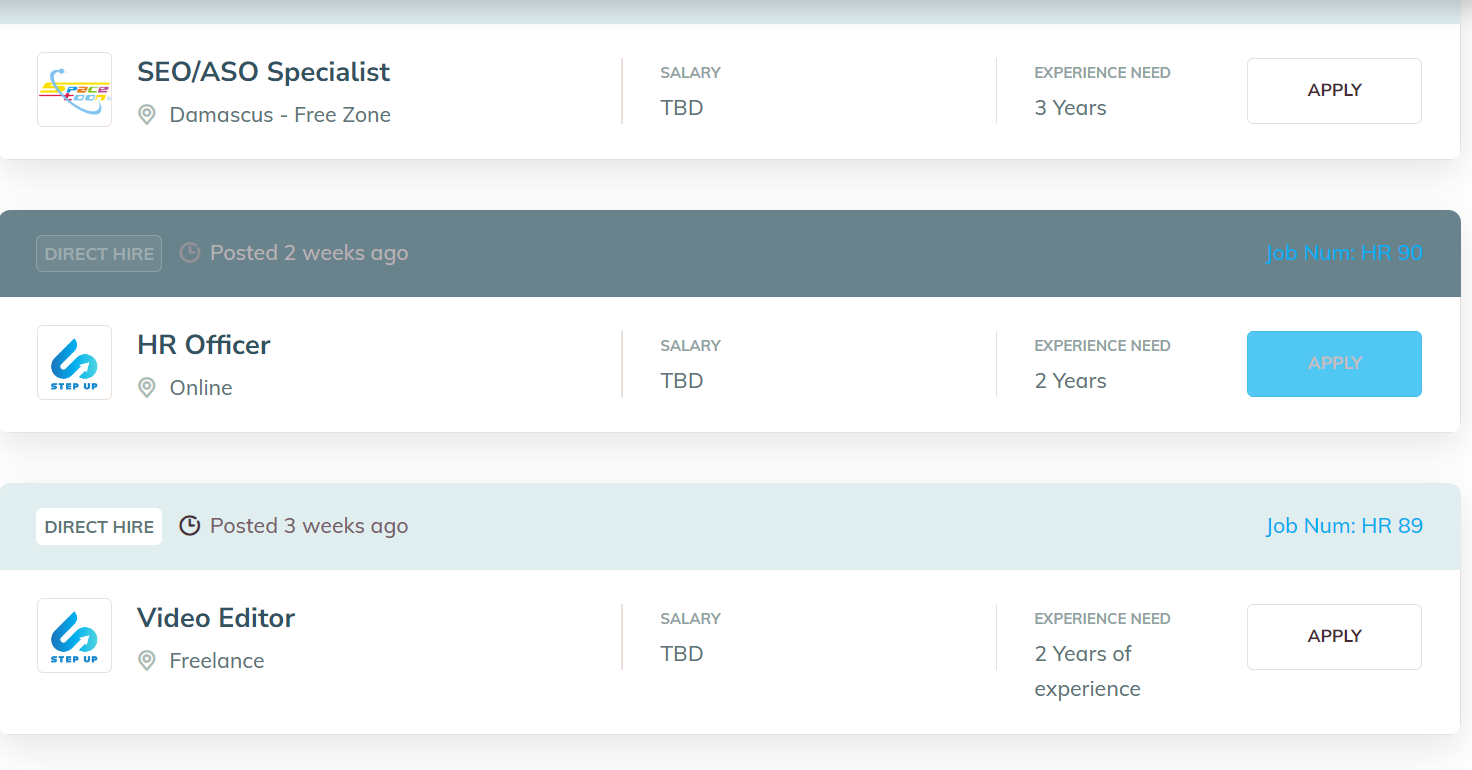Click the Step Up logo beside HR Officer
The height and width of the screenshot is (770, 1472).
click(x=74, y=362)
